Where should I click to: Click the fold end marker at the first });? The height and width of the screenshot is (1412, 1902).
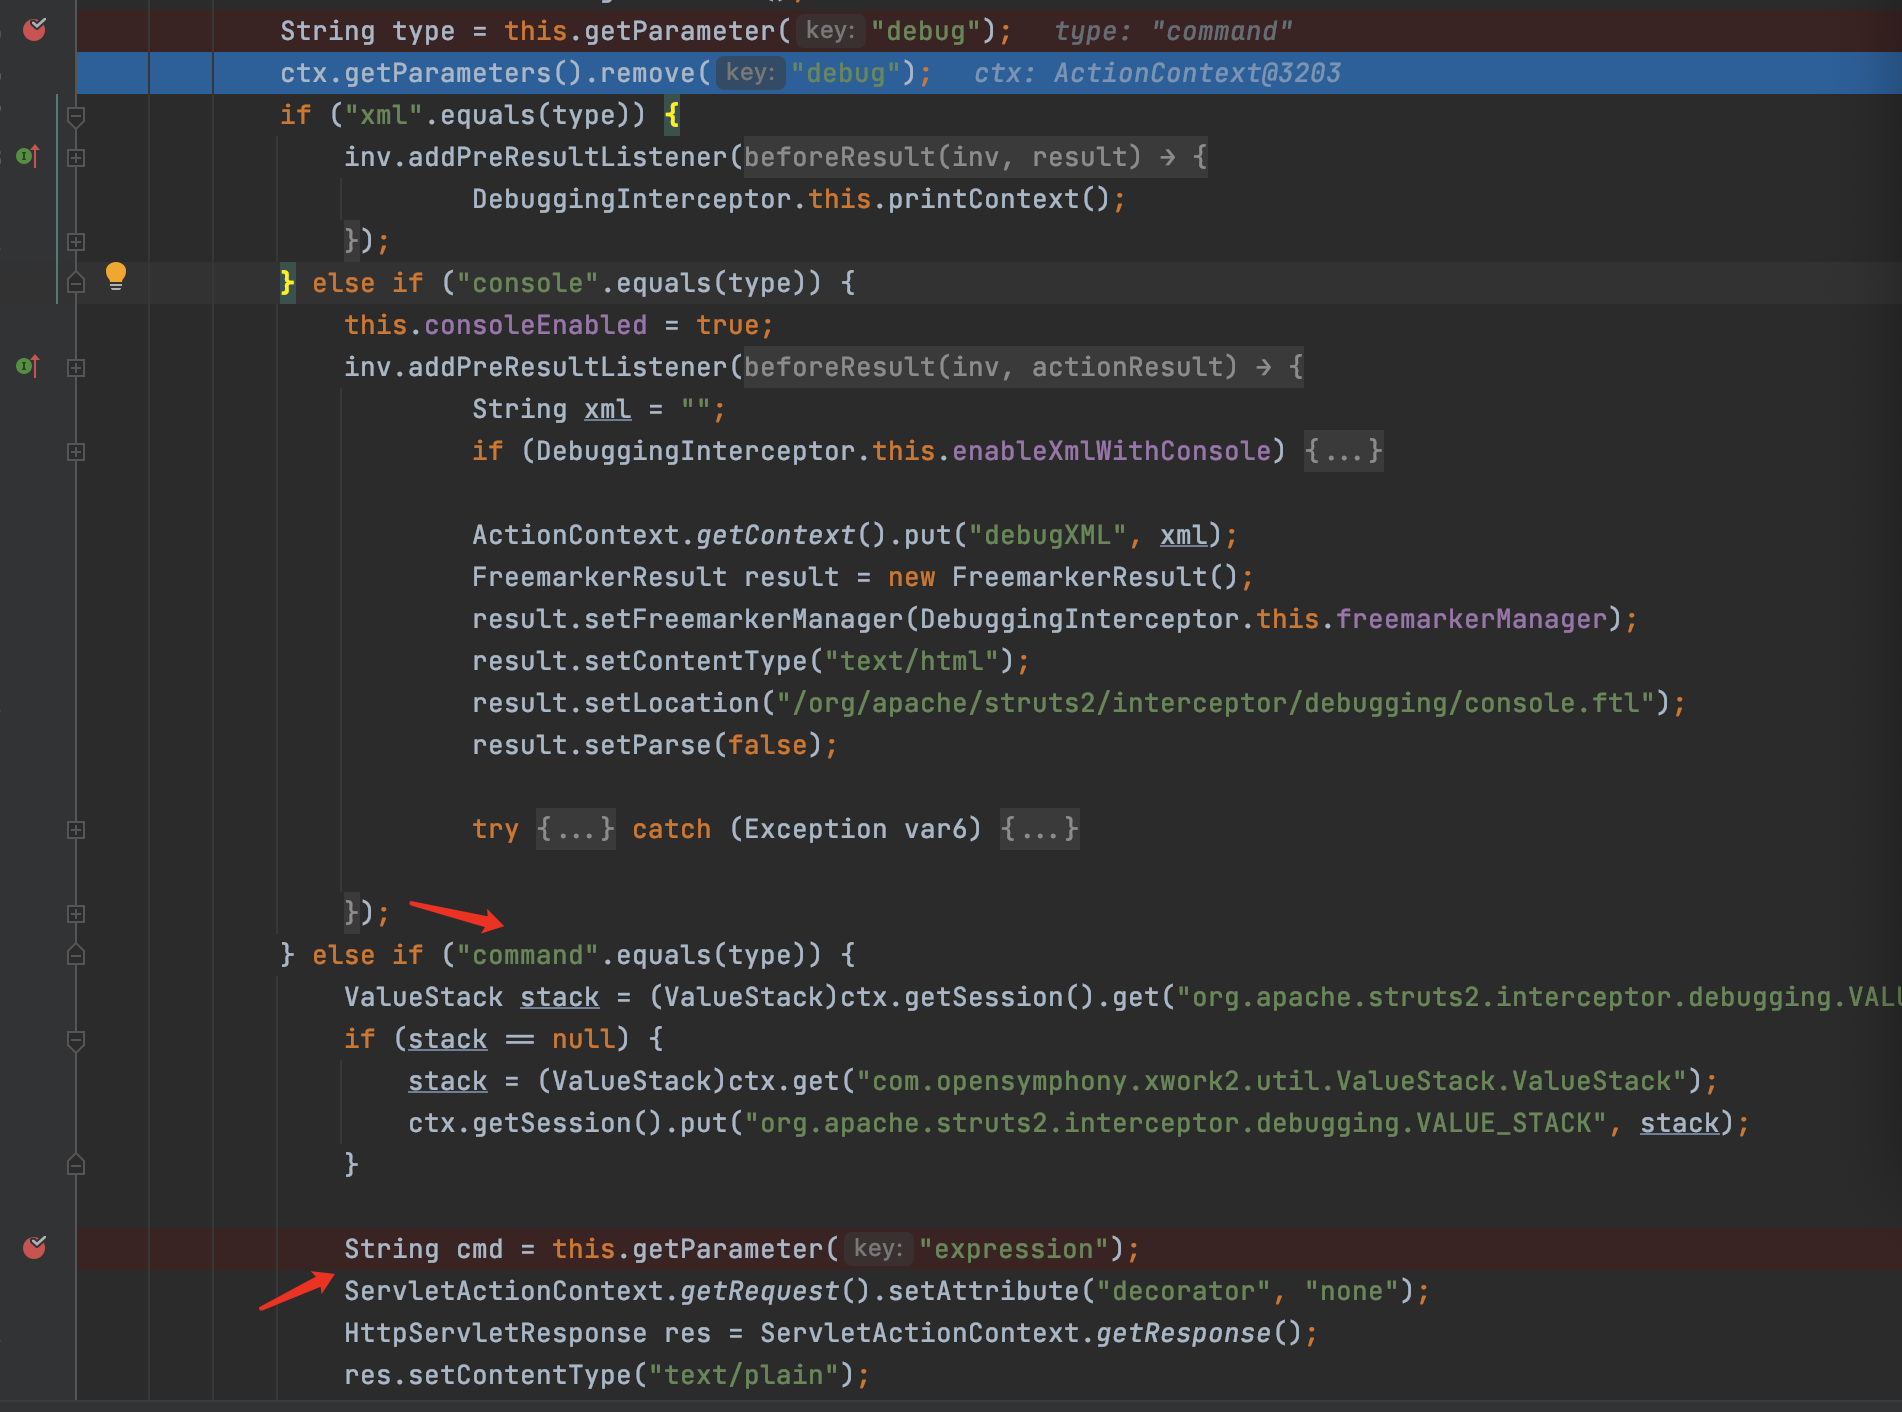tap(76, 242)
